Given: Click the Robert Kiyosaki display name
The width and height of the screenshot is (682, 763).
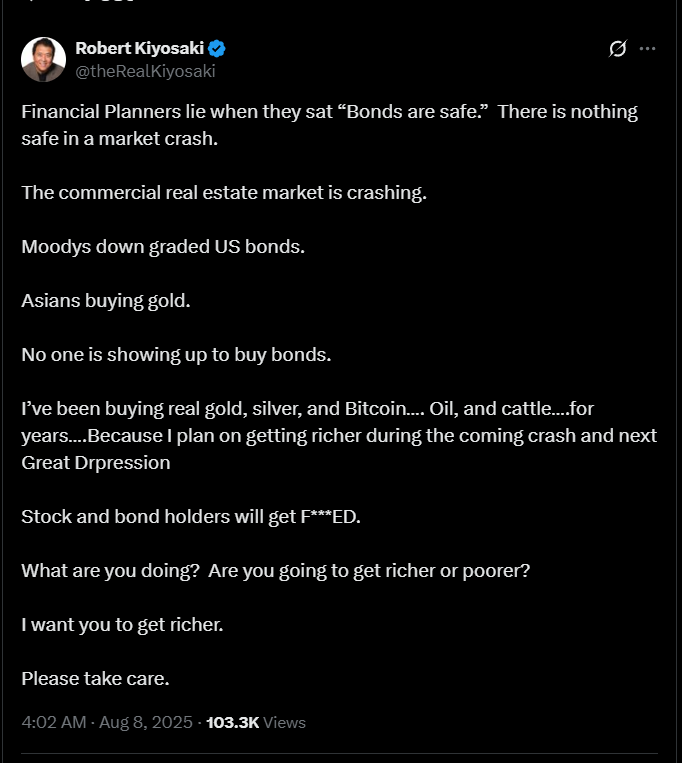Looking at the screenshot, I should pos(140,48).
